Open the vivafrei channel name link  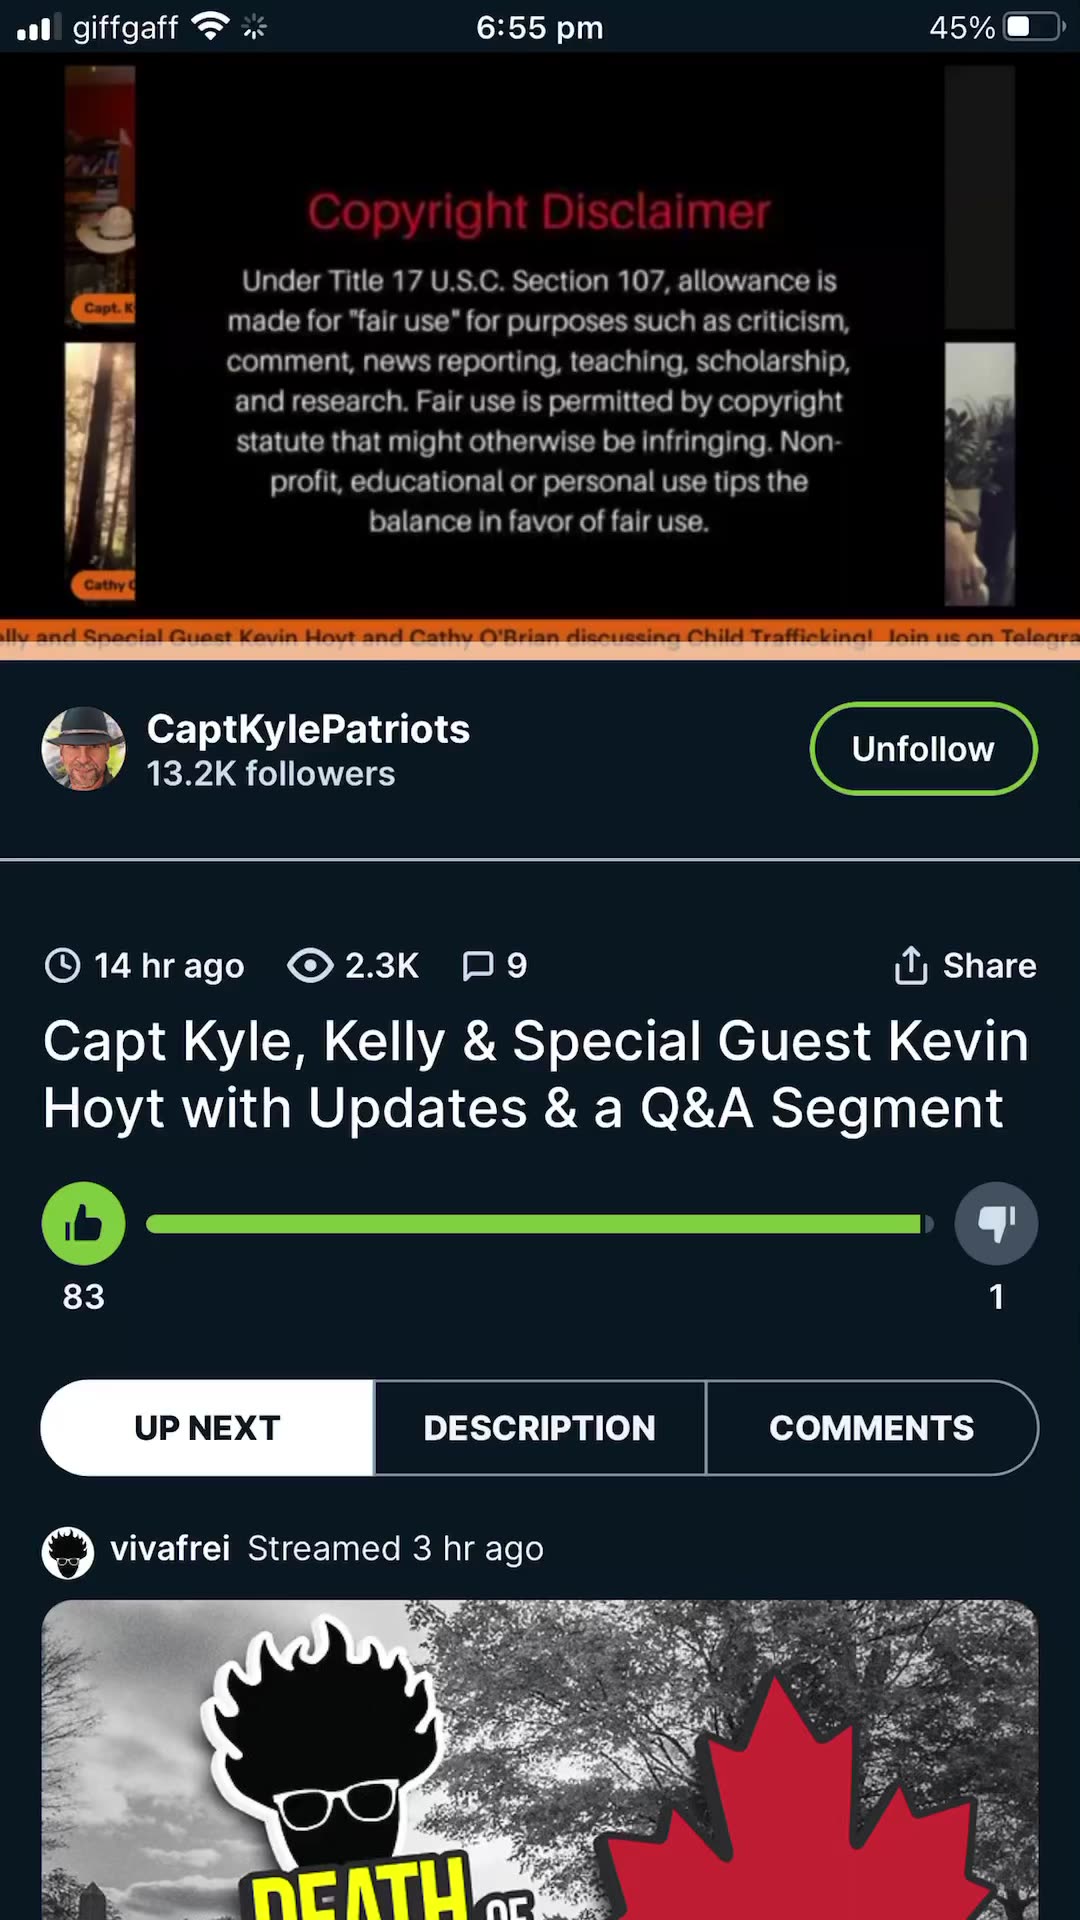[170, 1548]
